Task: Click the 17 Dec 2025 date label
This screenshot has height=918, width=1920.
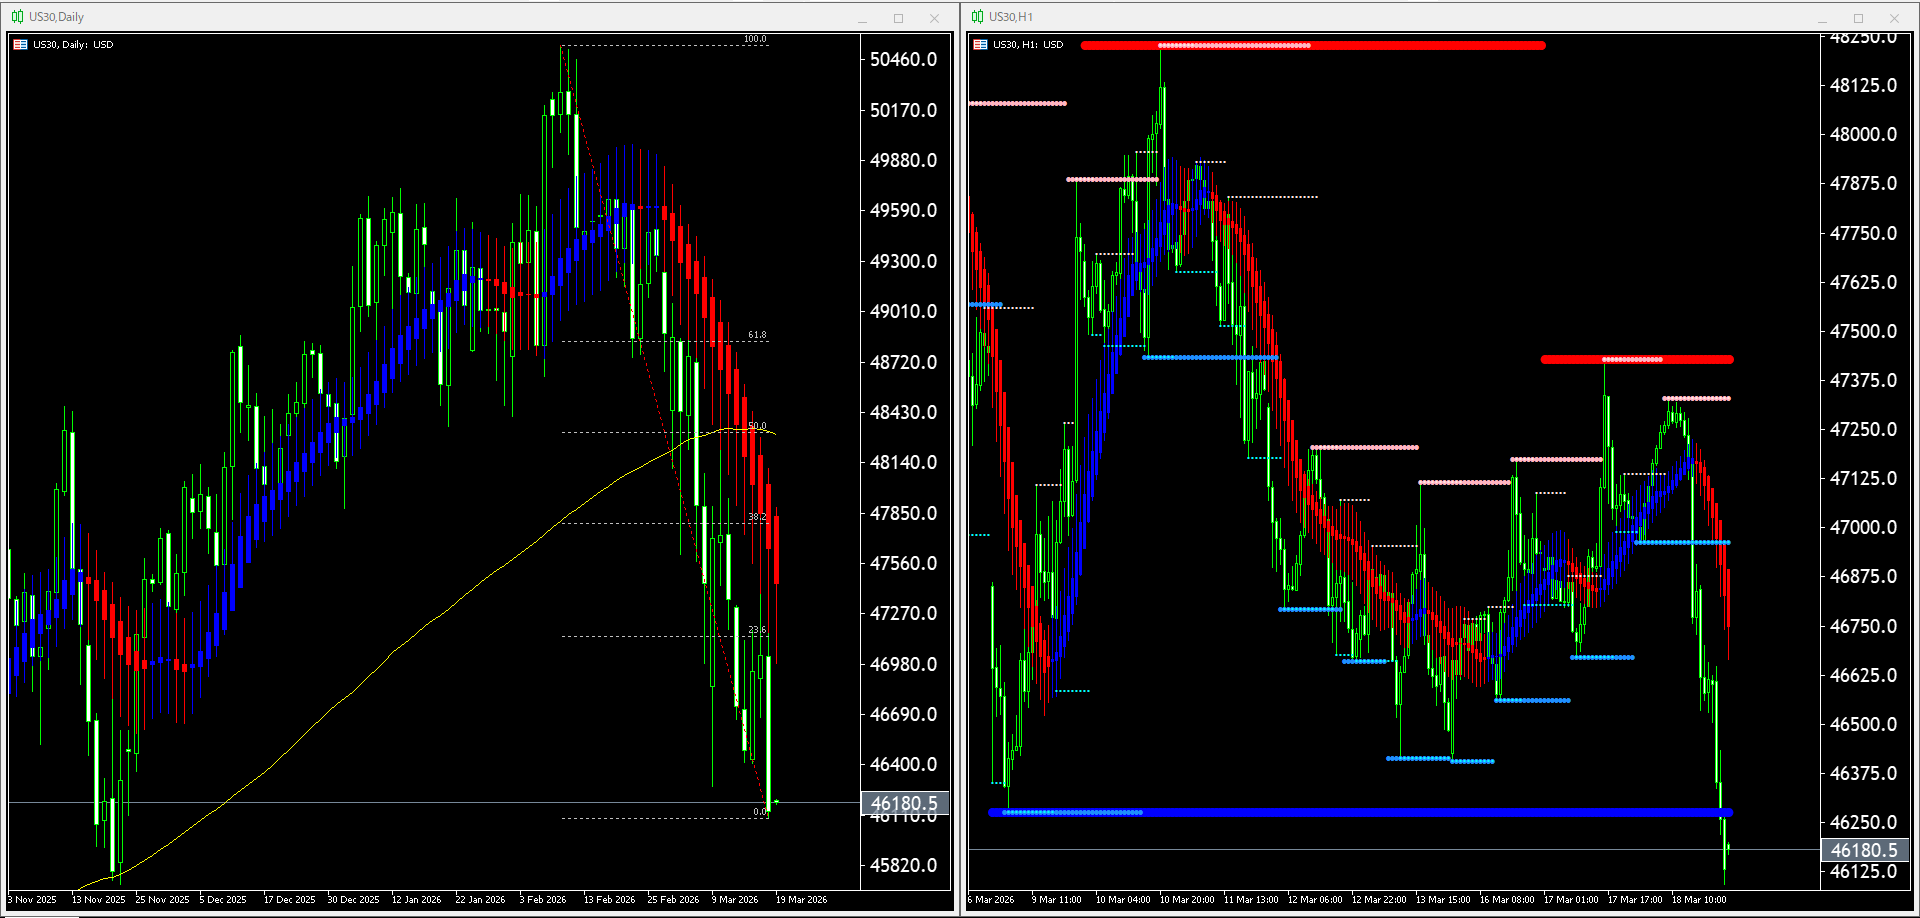Action: 290,900
